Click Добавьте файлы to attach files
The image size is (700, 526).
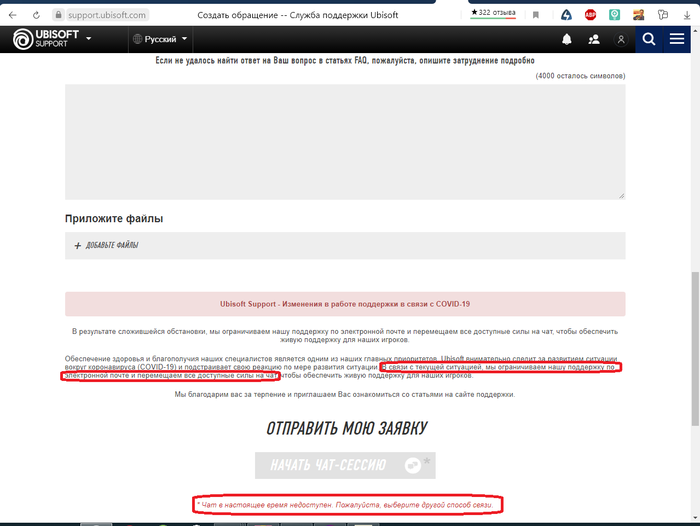112,245
